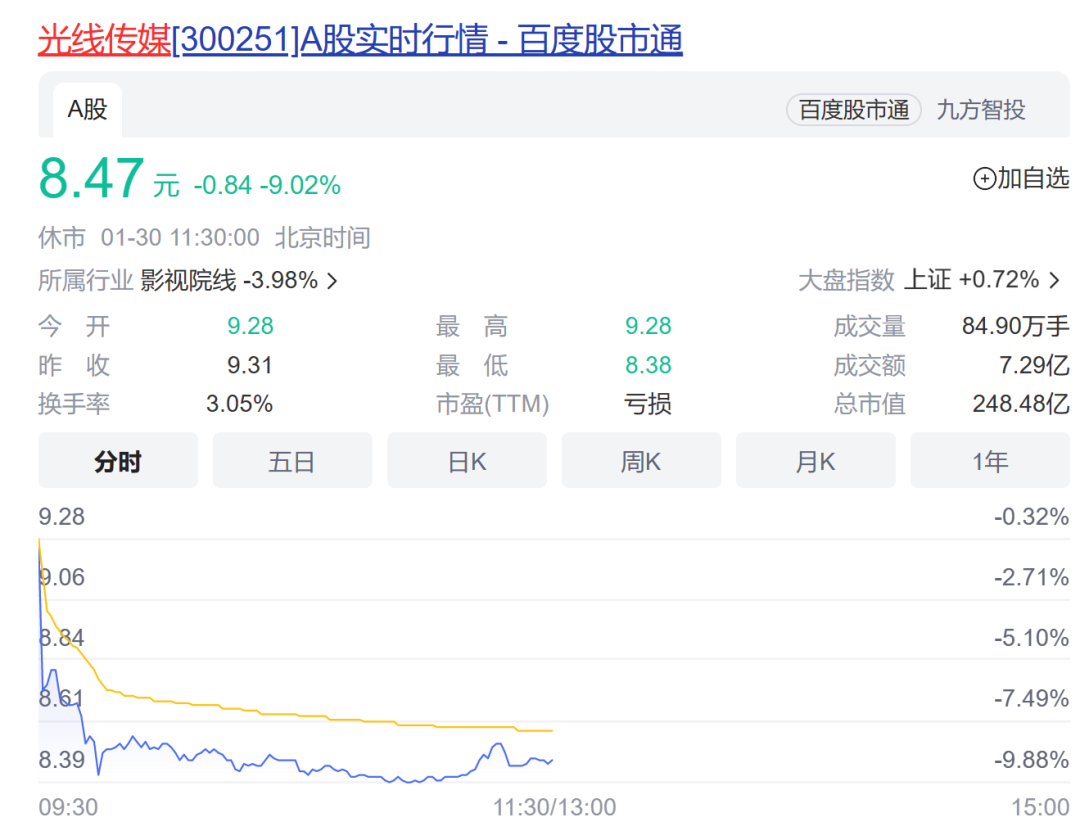This screenshot has width=1080, height=831.
Task: Click the current price 8.47
Action: 91,178
